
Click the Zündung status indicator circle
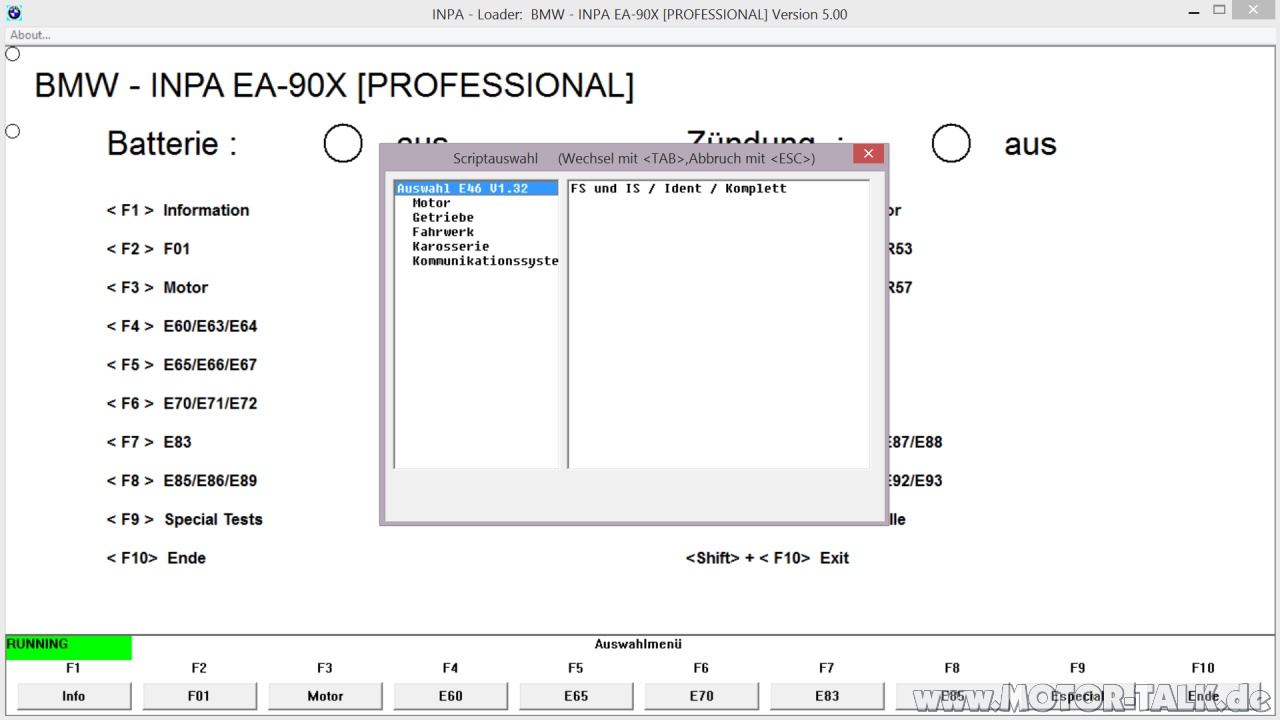951,144
